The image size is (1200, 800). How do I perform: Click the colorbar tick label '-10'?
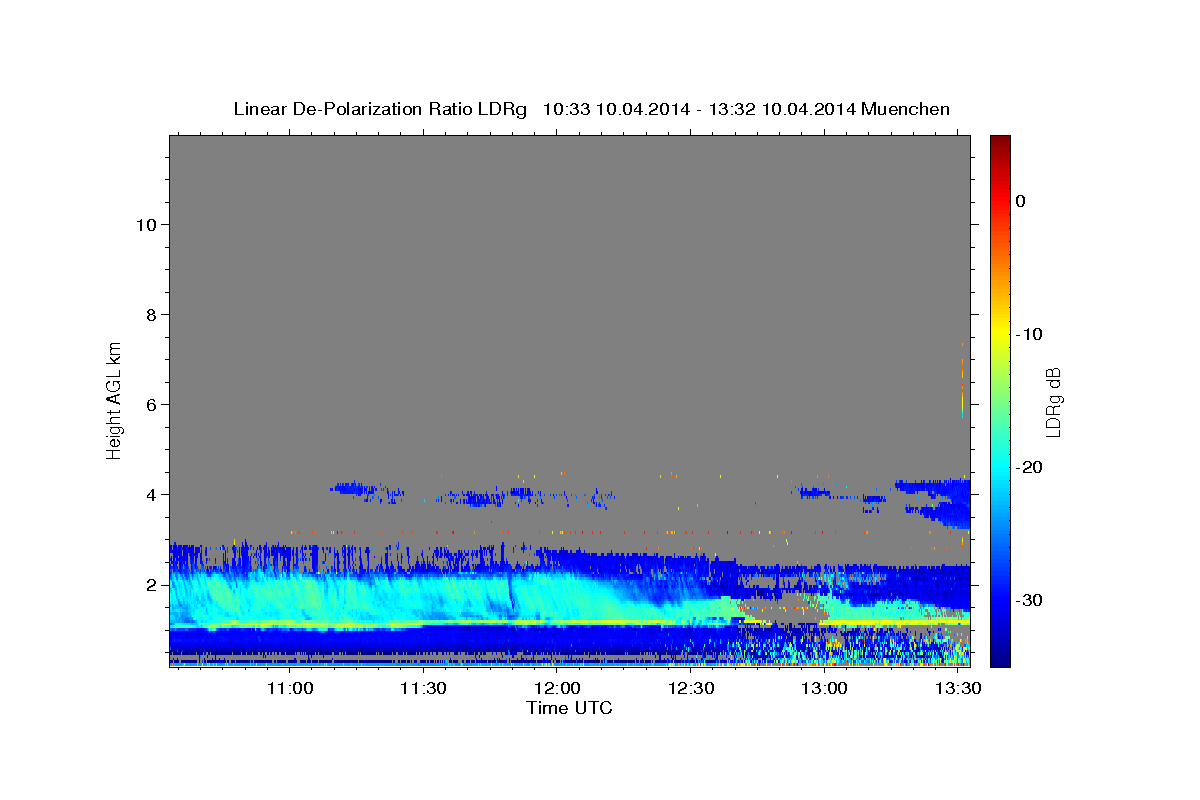(1029, 334)
